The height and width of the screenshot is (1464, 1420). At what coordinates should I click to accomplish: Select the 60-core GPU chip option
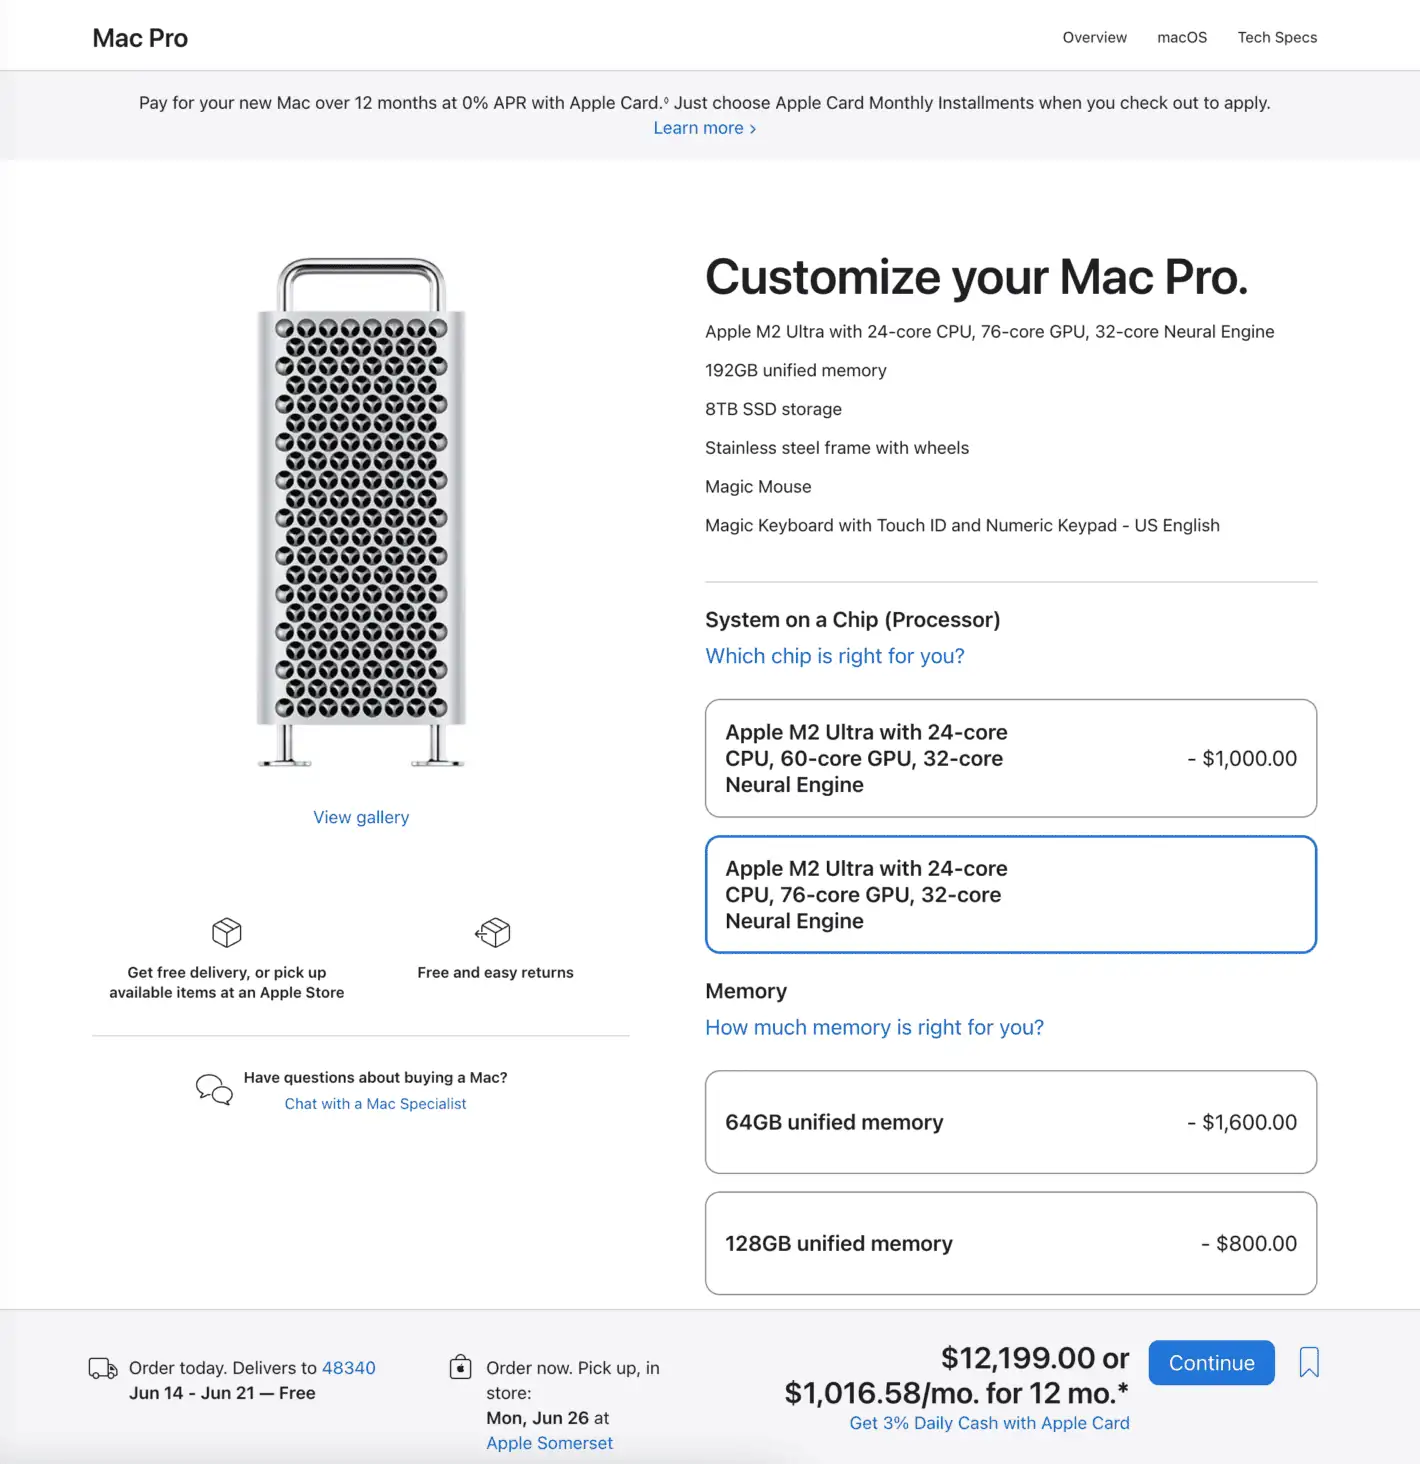click(1011, 758)
